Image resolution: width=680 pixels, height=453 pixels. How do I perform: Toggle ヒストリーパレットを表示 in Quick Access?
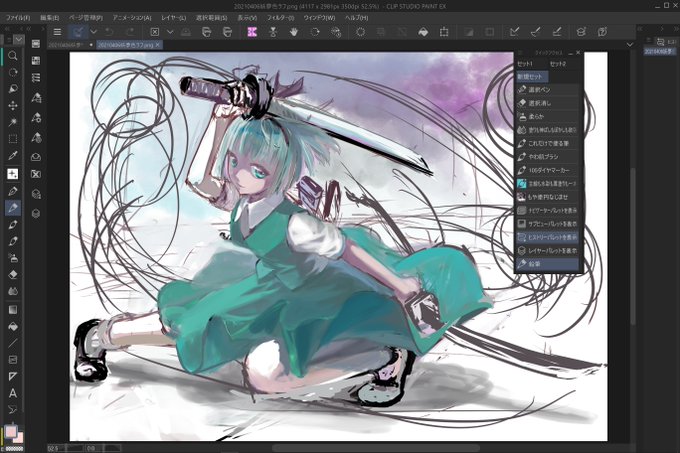tap(548, 237)
